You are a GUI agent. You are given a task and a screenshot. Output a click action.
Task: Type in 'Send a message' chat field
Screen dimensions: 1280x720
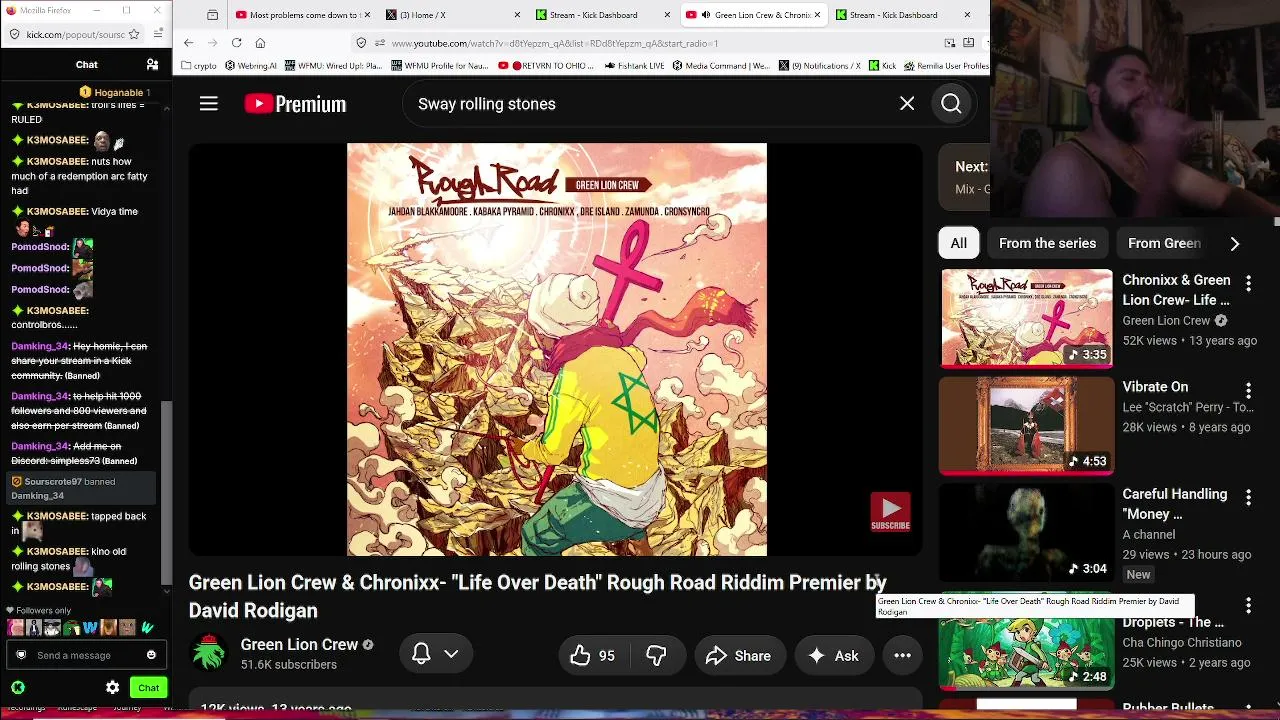pyautogui.click(x=87, y=655)
